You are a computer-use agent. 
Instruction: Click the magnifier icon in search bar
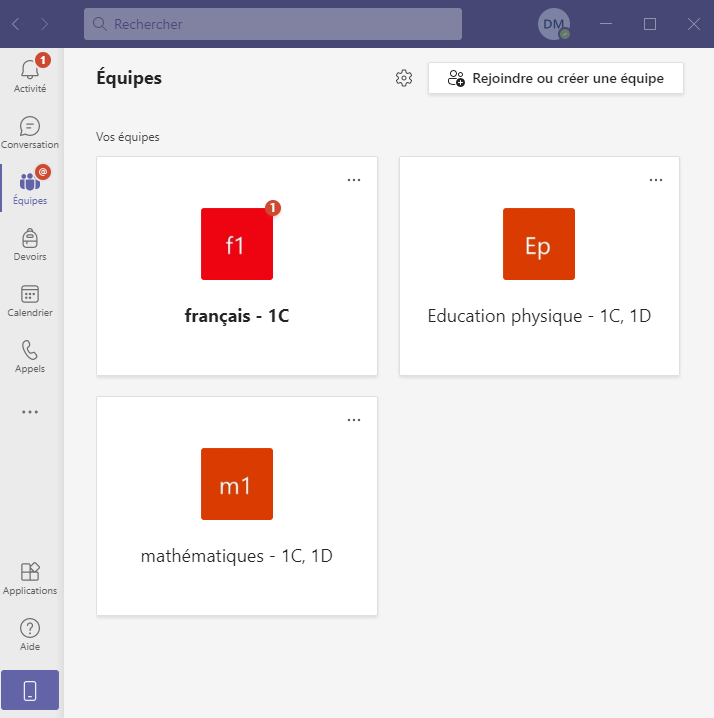99,24
